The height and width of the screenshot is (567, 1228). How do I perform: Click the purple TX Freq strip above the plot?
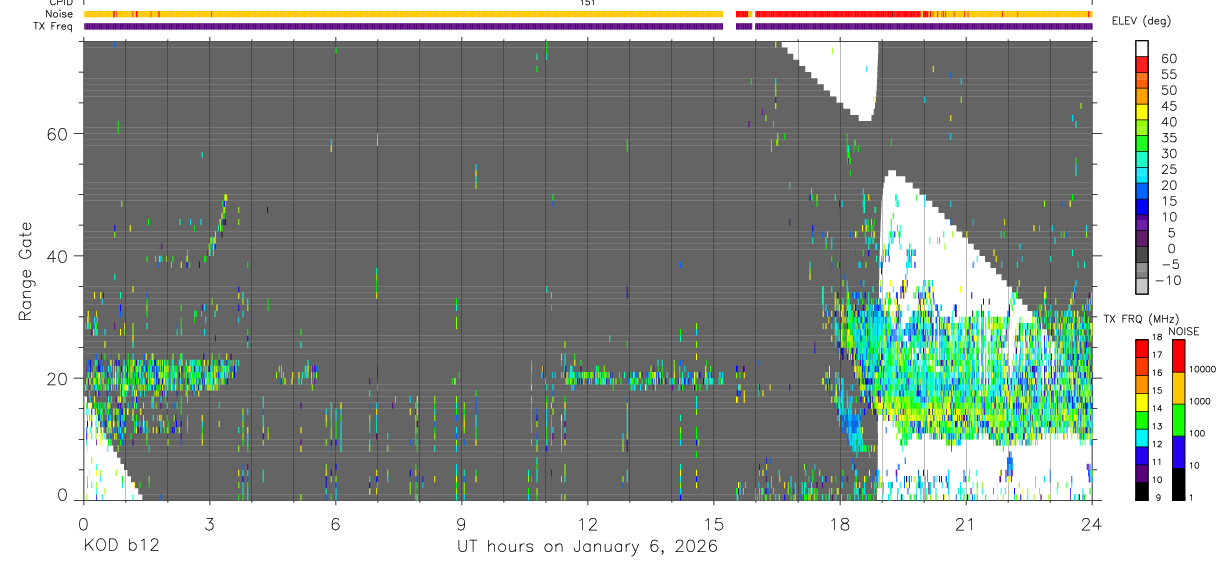(x=587, y=26)
